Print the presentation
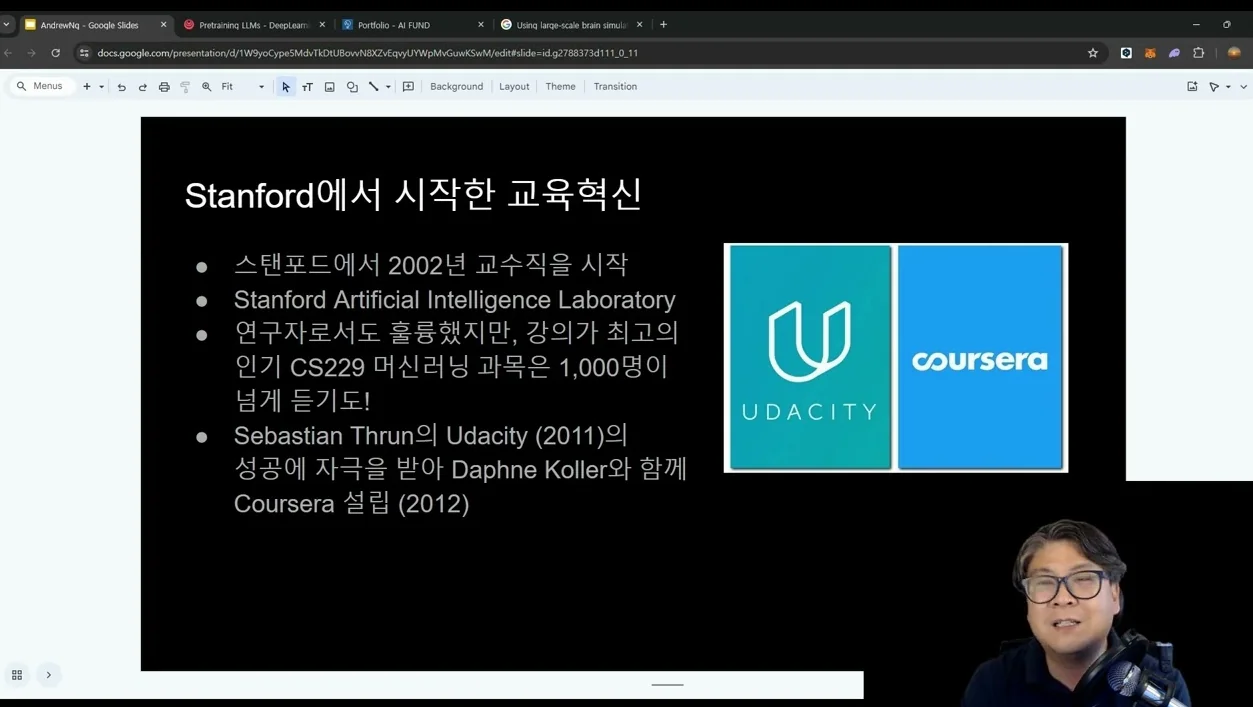 point(164,87)
